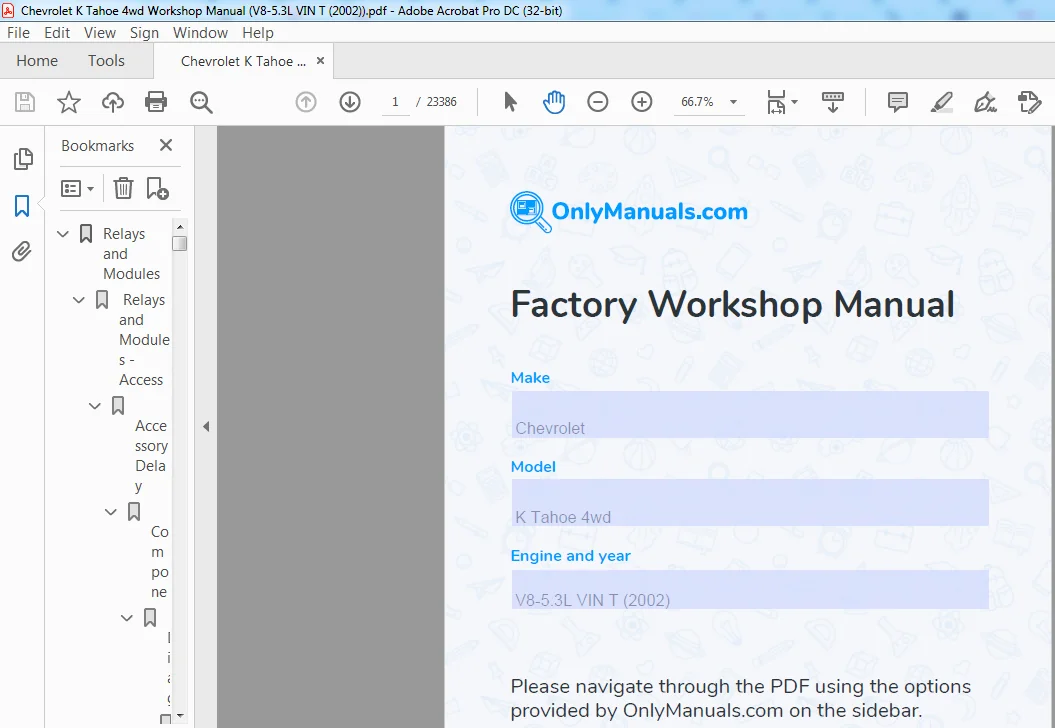Click the Engine and year field

coord(750,589)
